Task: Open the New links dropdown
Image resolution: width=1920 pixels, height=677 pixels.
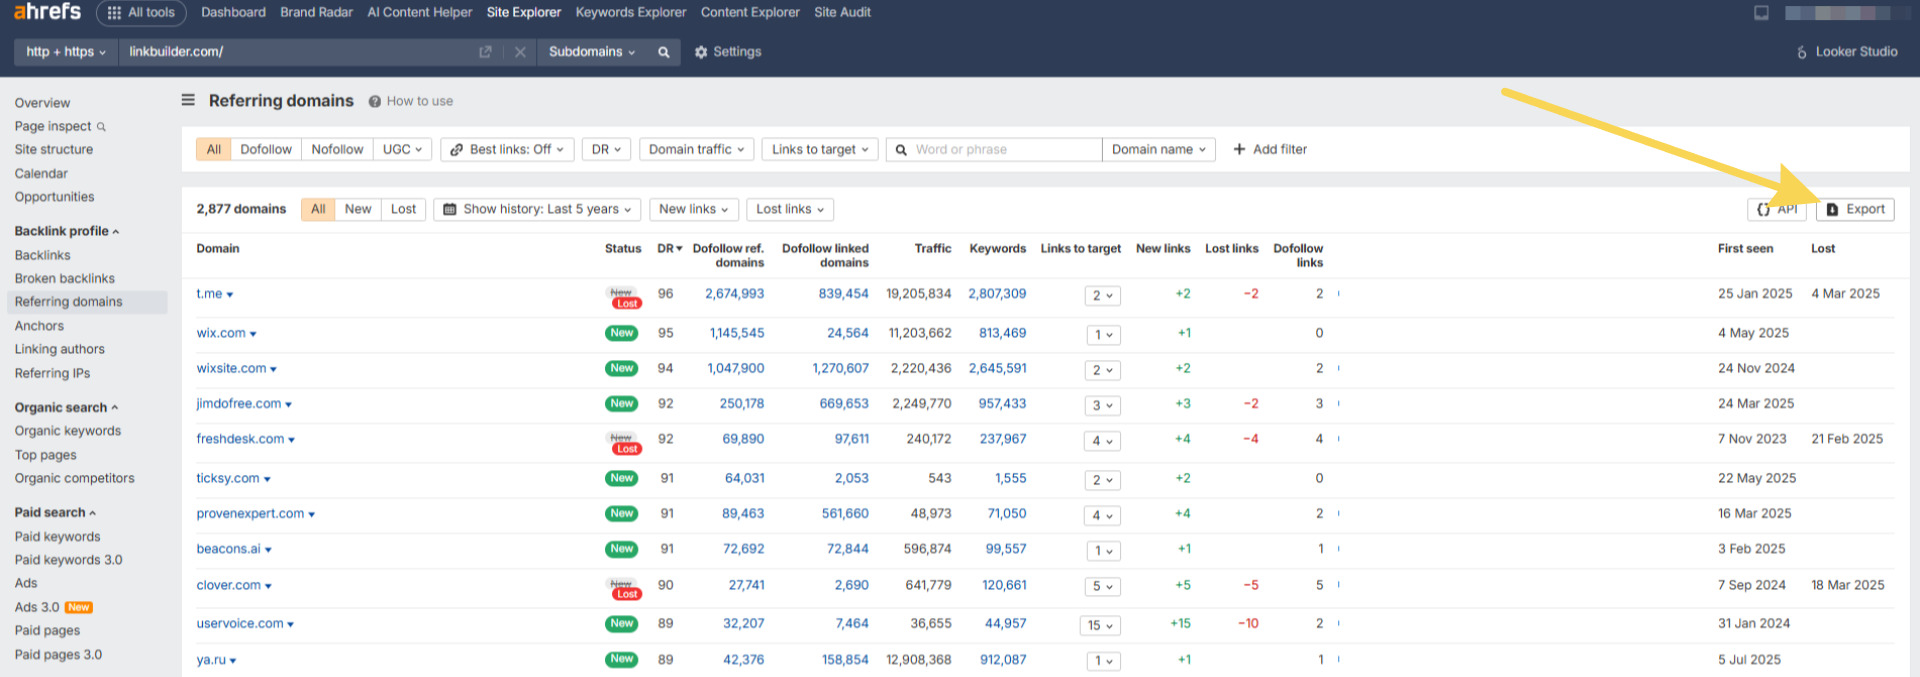Action: (x=693, y=209)
